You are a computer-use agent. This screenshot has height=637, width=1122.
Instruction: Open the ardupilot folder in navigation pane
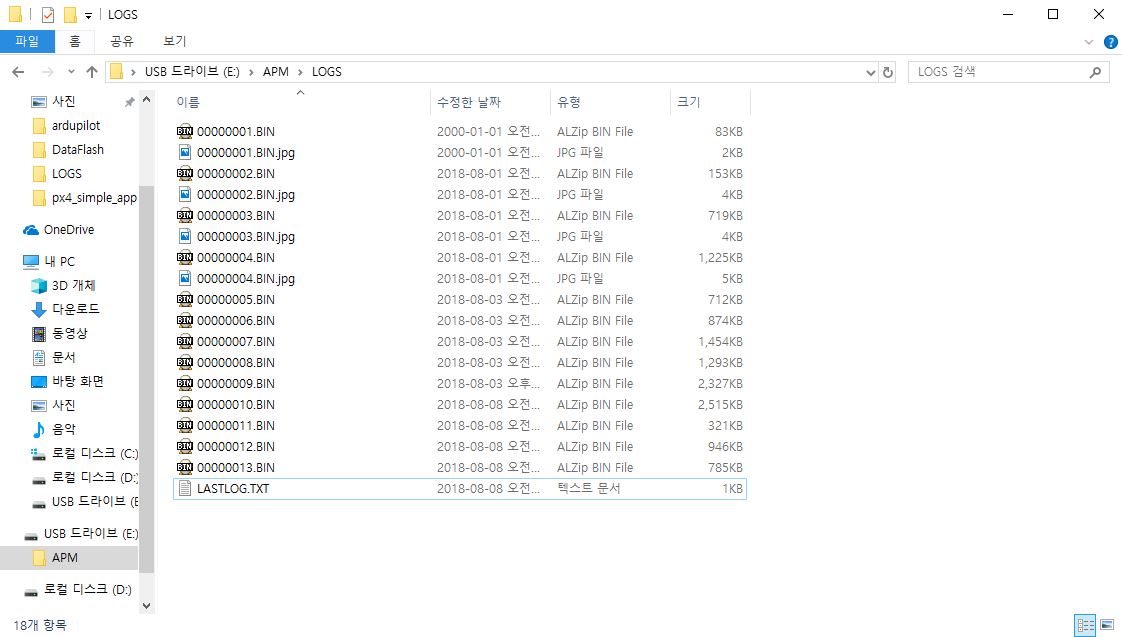(x=76, y=125)
